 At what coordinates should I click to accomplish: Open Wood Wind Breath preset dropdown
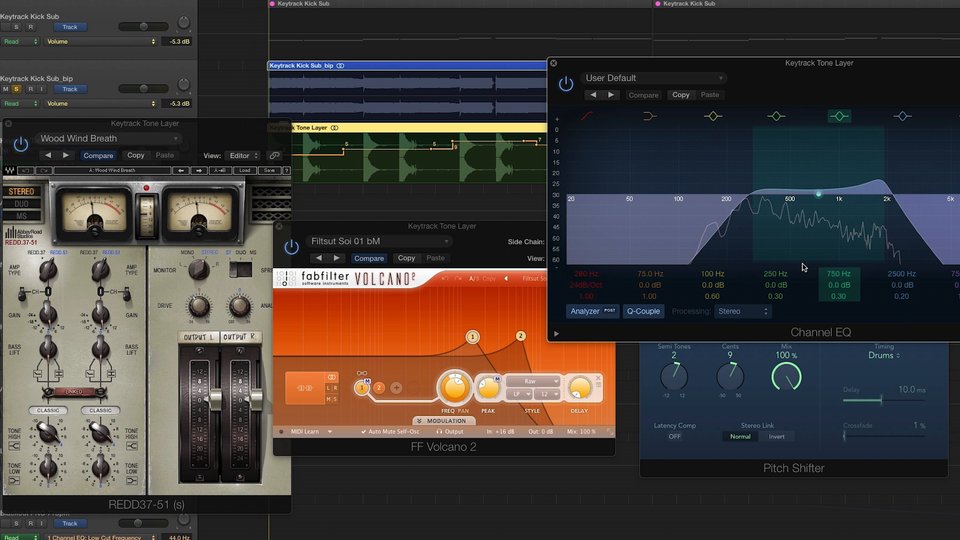coord(108,138)
